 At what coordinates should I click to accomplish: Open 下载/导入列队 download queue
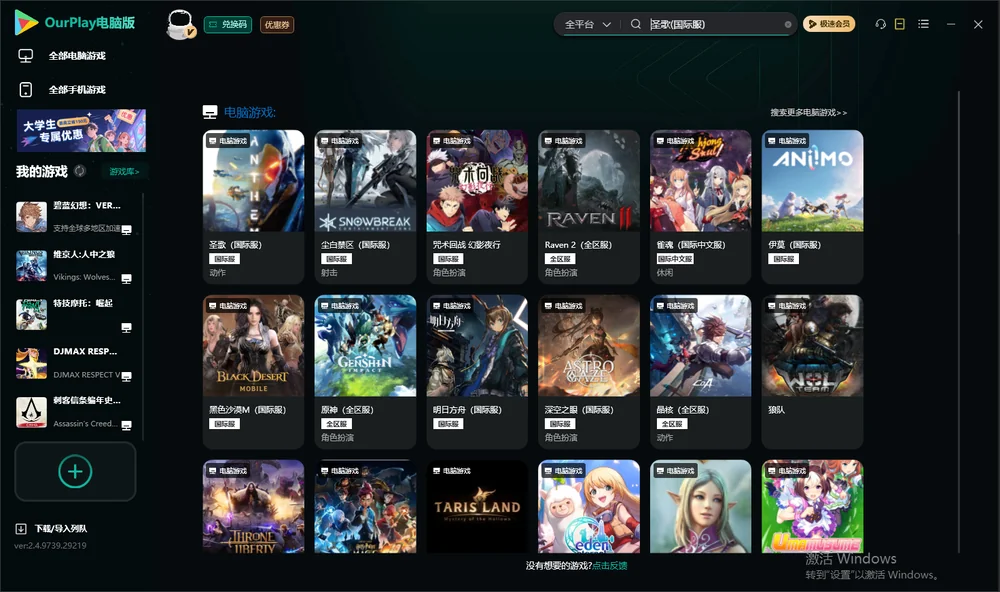52,529
